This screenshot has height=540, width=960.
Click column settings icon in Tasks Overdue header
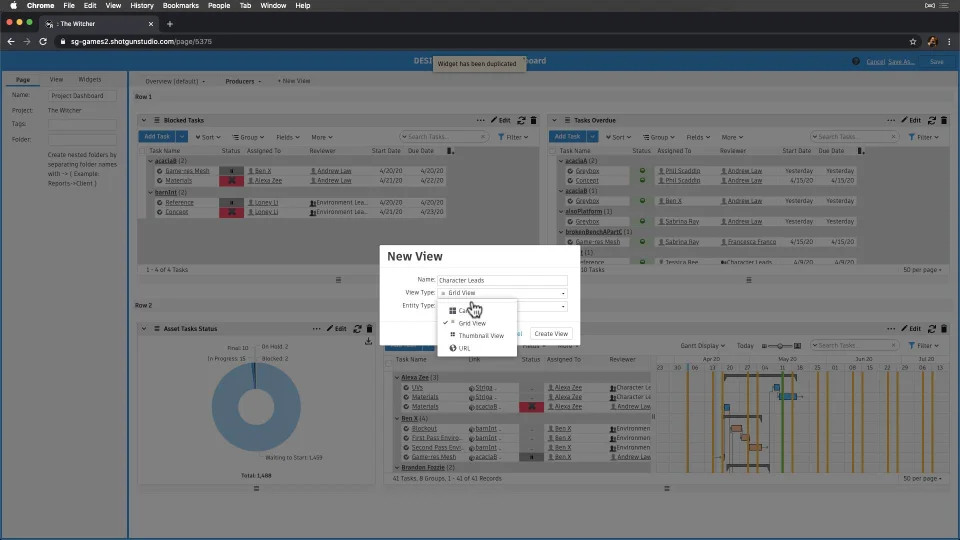(x=861, y=151)
